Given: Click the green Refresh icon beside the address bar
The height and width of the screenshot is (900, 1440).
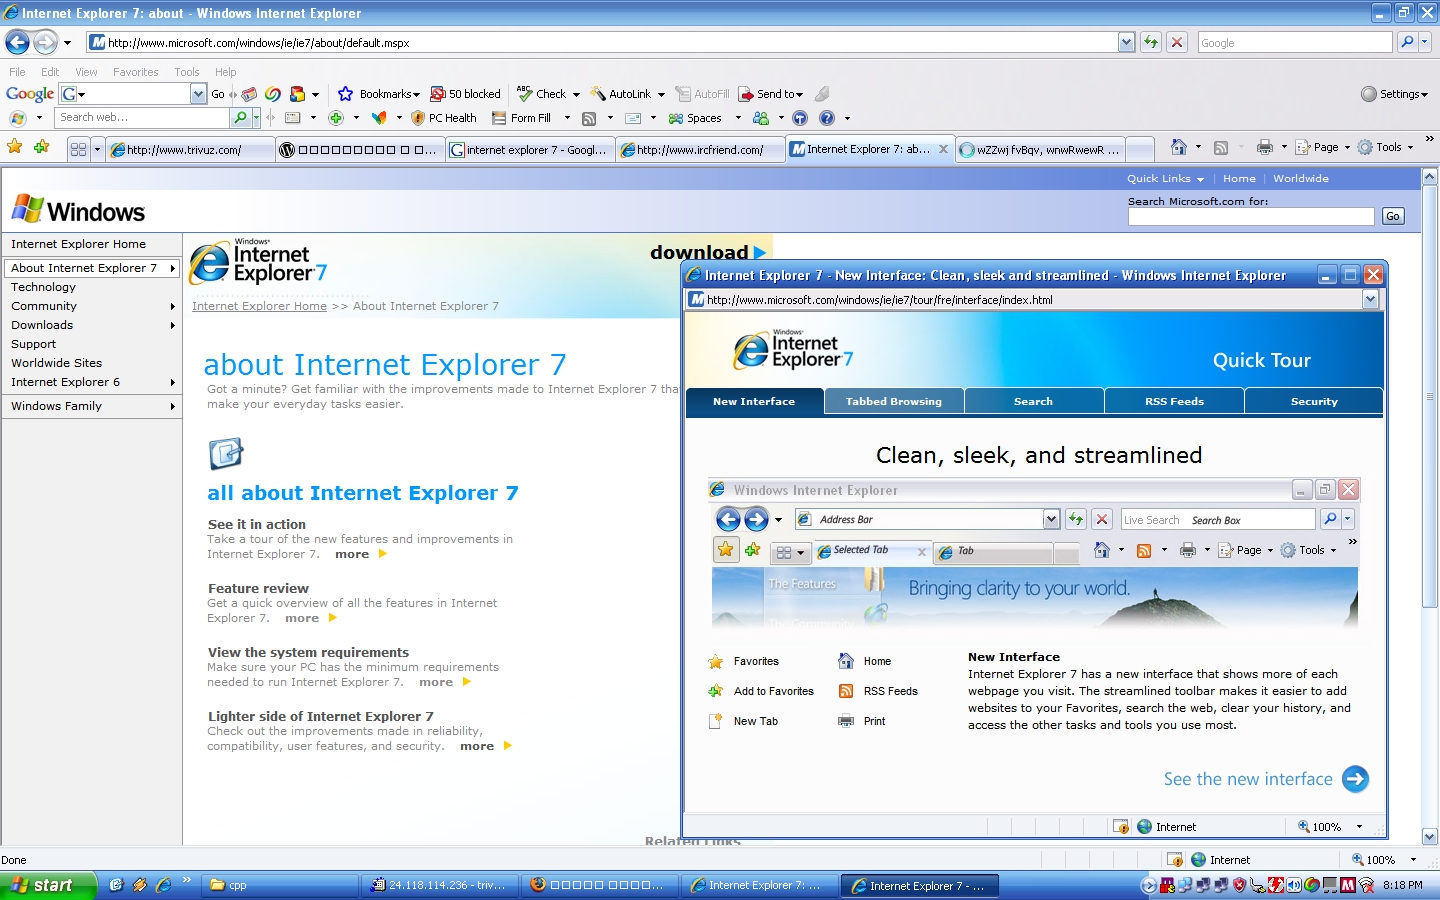Looking at the screenshot, I should (1151, 42).
